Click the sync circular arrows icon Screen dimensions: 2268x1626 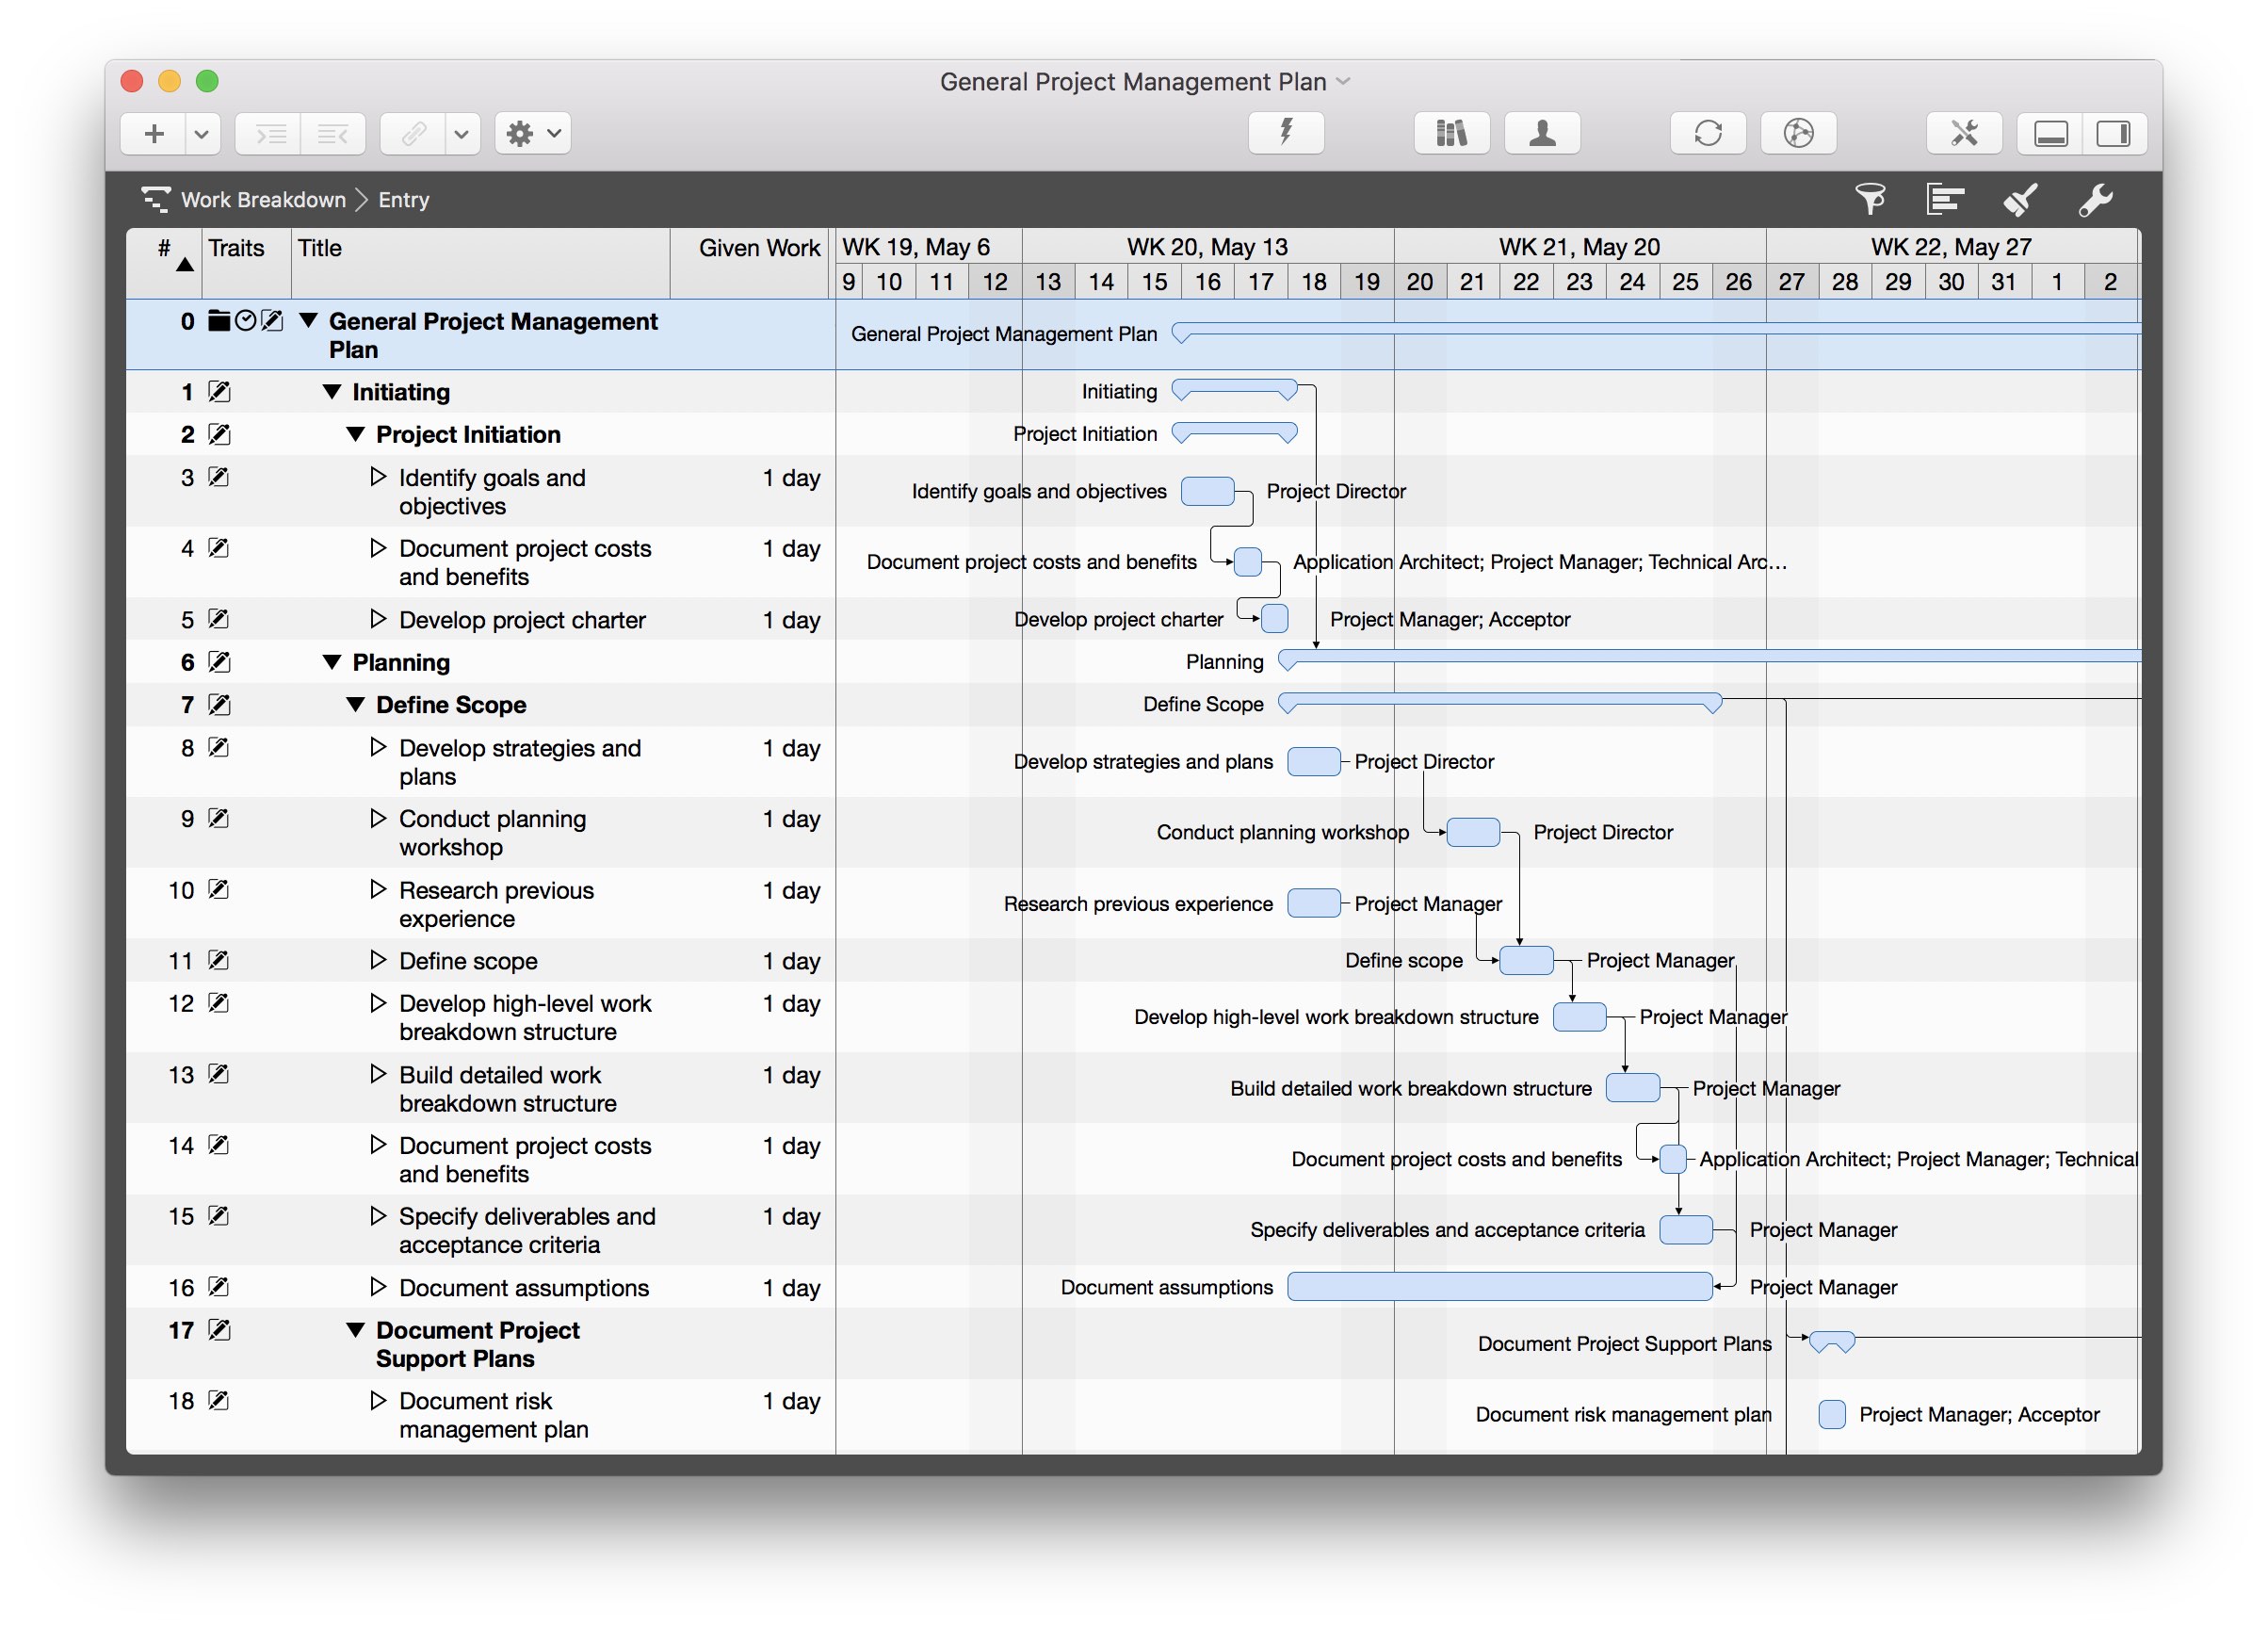(1707, 133)
